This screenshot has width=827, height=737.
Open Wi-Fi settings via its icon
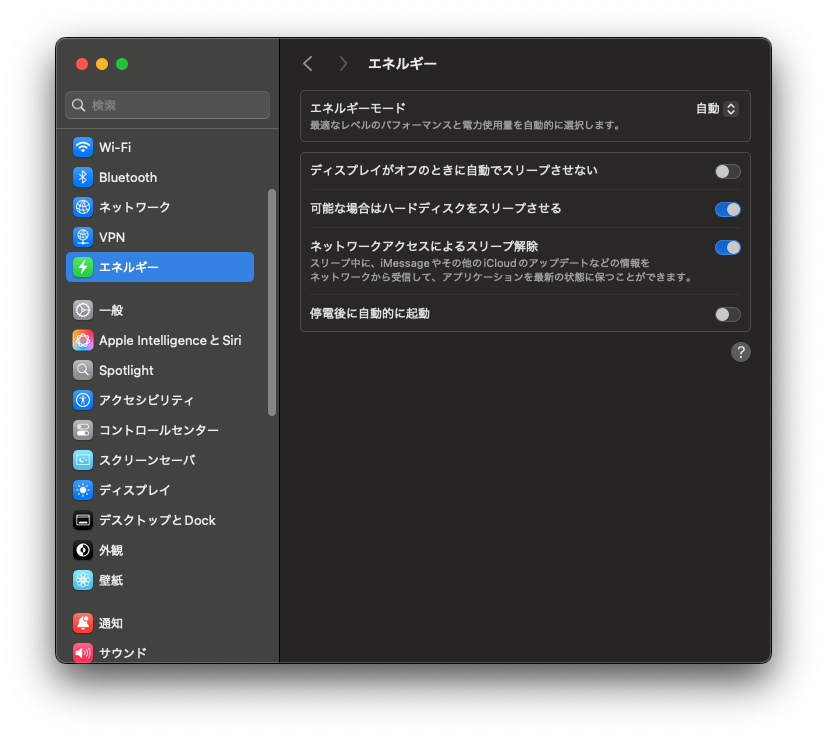point(83,147)
